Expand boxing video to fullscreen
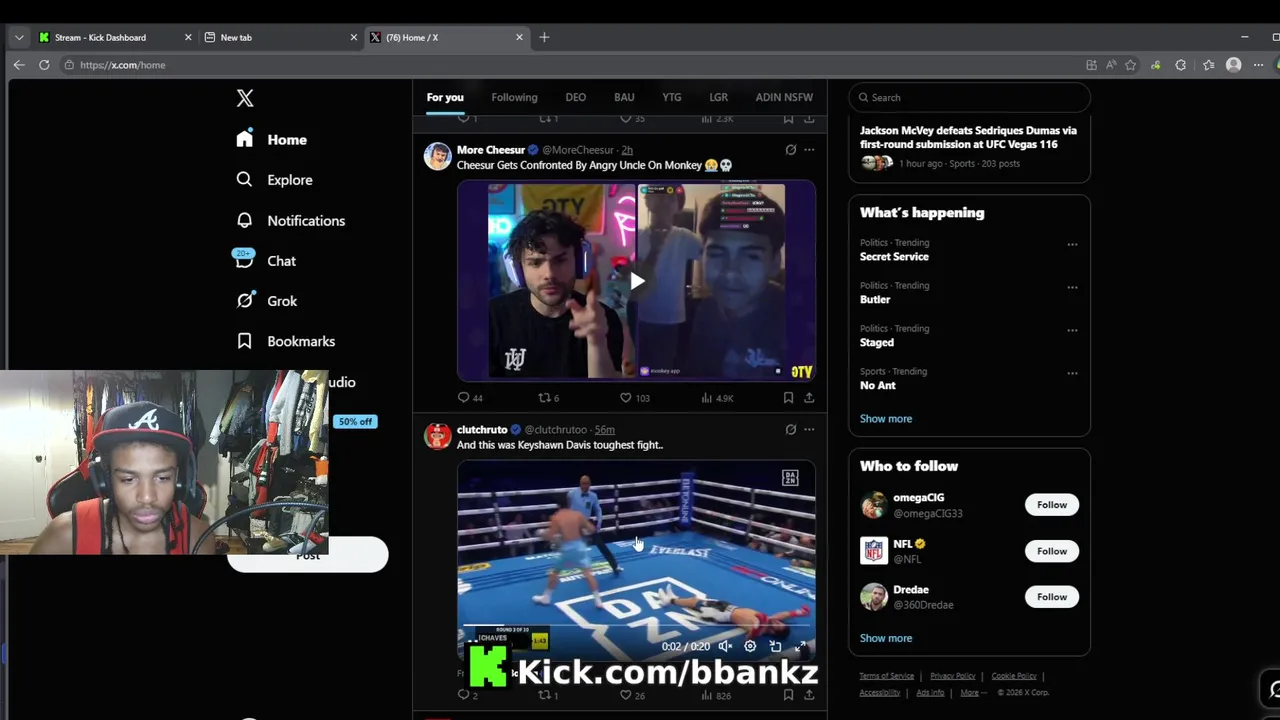The width and height of the screenshot is (1280, 720). 800,646
